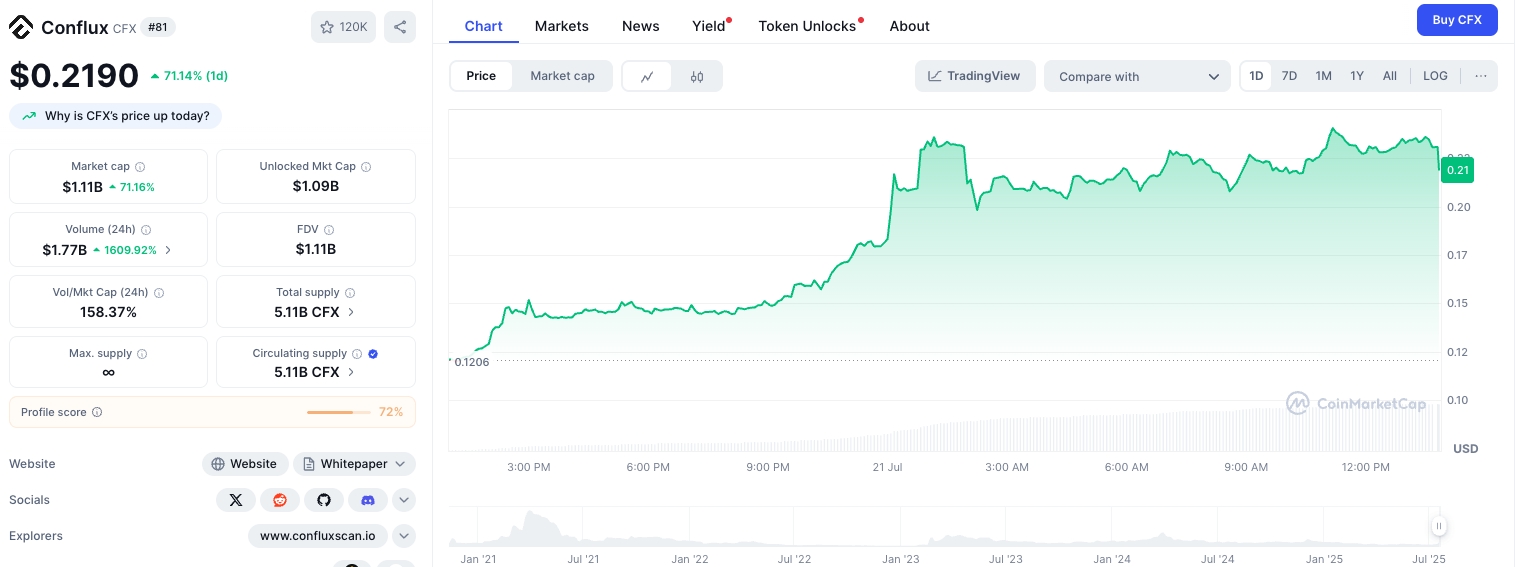Open the Discord social icon
The width and height of the screenshot is (1515, 567).
click(x=368, y=500)
